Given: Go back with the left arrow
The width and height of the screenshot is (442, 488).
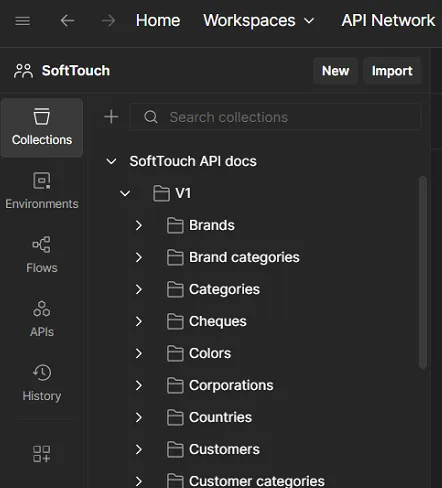Looking at the screenshot, I should pyautogui.click(x=67, y=21).
